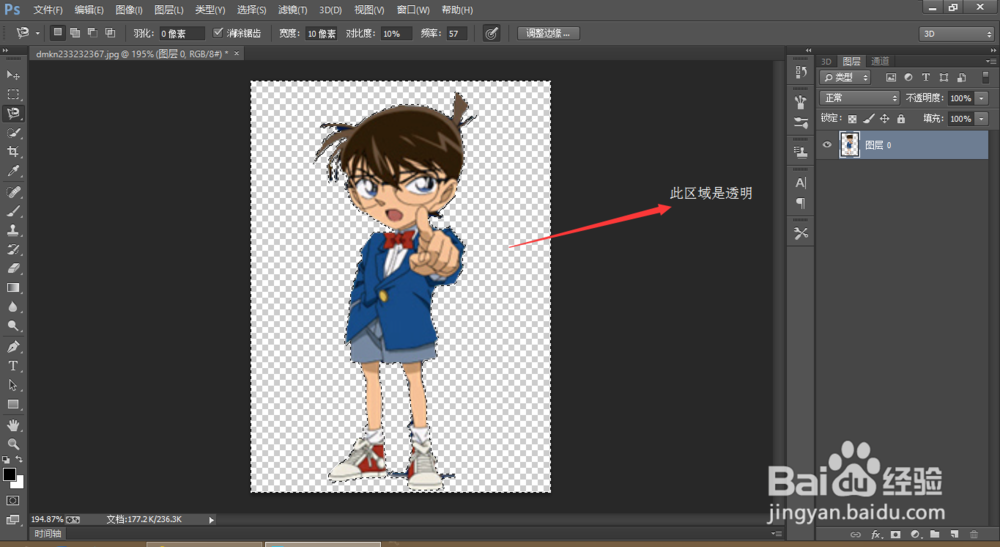Image resolution: width=1000 pixels, height=547 pixels.
Task: Swap foreground and background colors
Action: click(19, 459)
